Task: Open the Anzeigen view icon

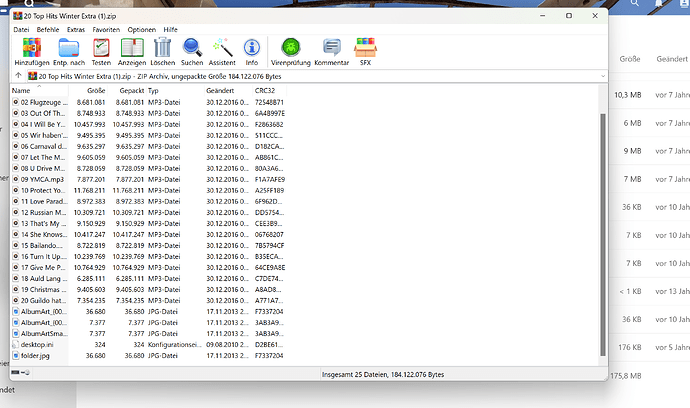Action: pos(132,48)
